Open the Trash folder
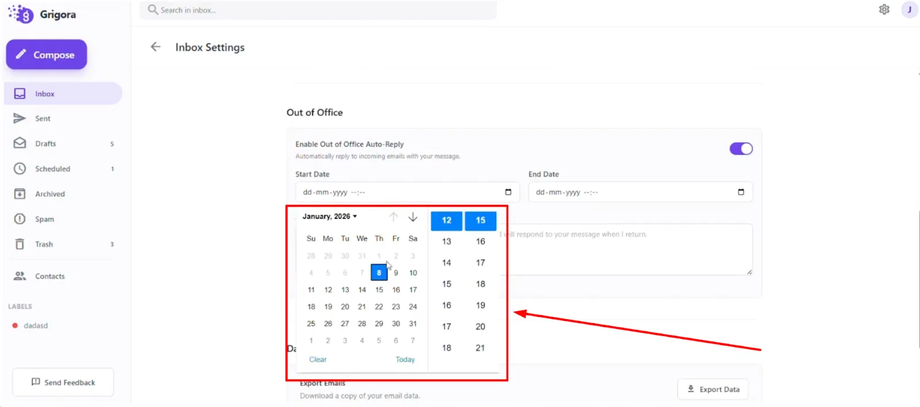This screenshot has width=920, height=407. 63,244
